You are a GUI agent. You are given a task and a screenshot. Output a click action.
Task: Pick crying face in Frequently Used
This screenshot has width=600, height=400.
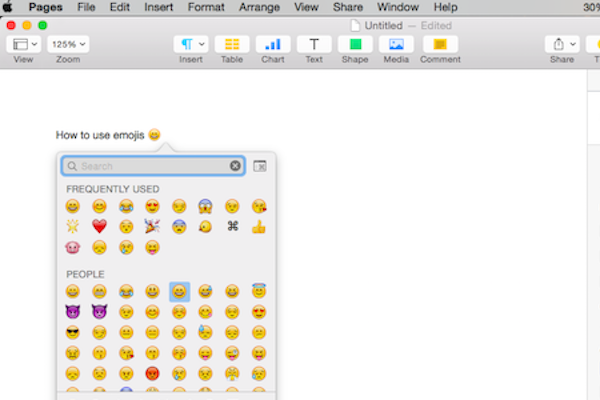click(x=126, y=247)
